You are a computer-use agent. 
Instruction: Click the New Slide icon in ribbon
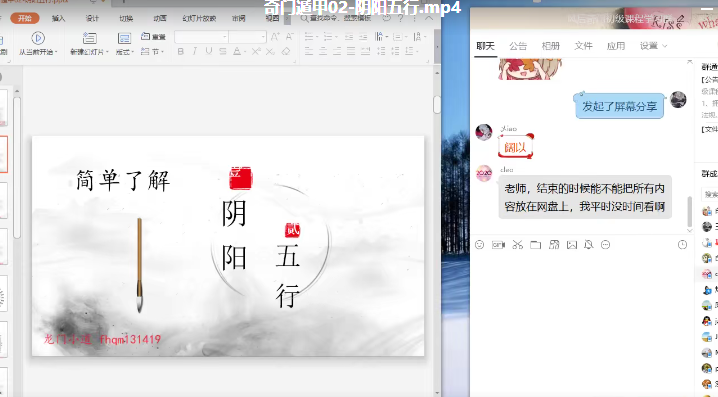pyautogui.click(x=89, y=38)
